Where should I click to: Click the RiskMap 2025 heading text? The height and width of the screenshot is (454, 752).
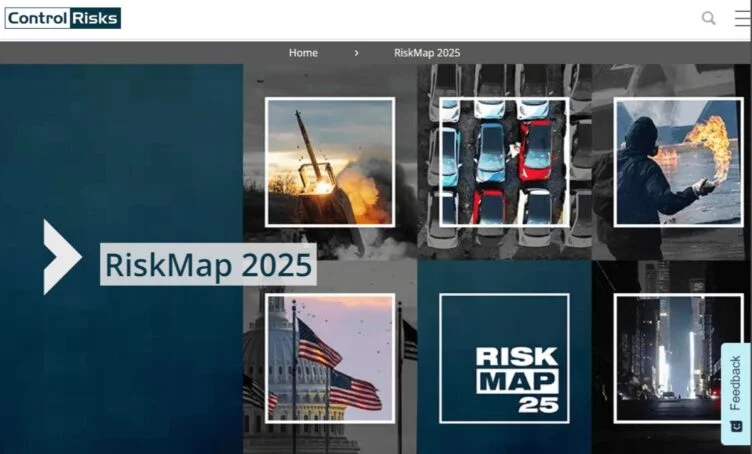[208, 264]
